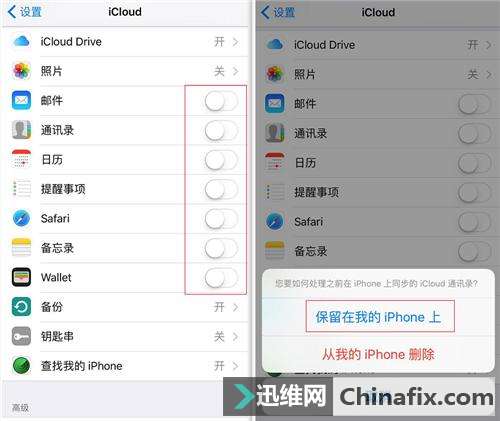The image size is (500, 421).
Task: Toggle the 邮件 switch in left screen
Action: (x=221, y=101)
